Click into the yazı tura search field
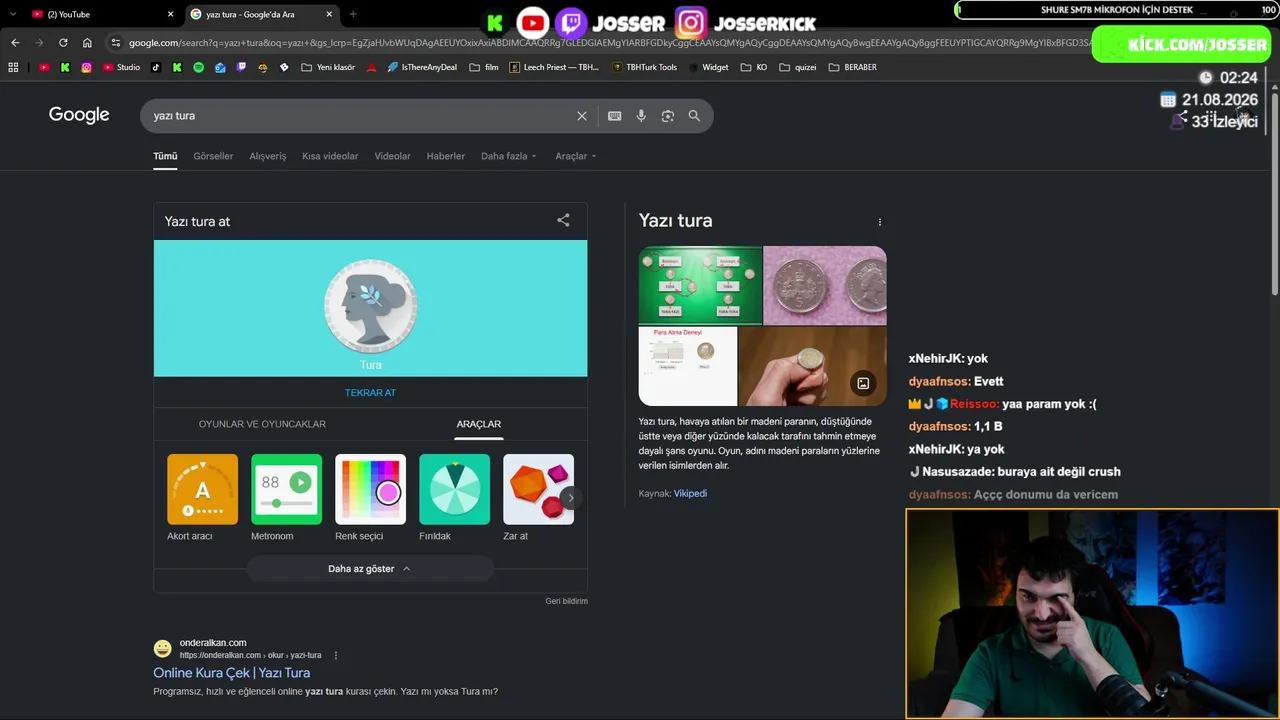This screenshot has width=1280, height=720. click(360, 116)
